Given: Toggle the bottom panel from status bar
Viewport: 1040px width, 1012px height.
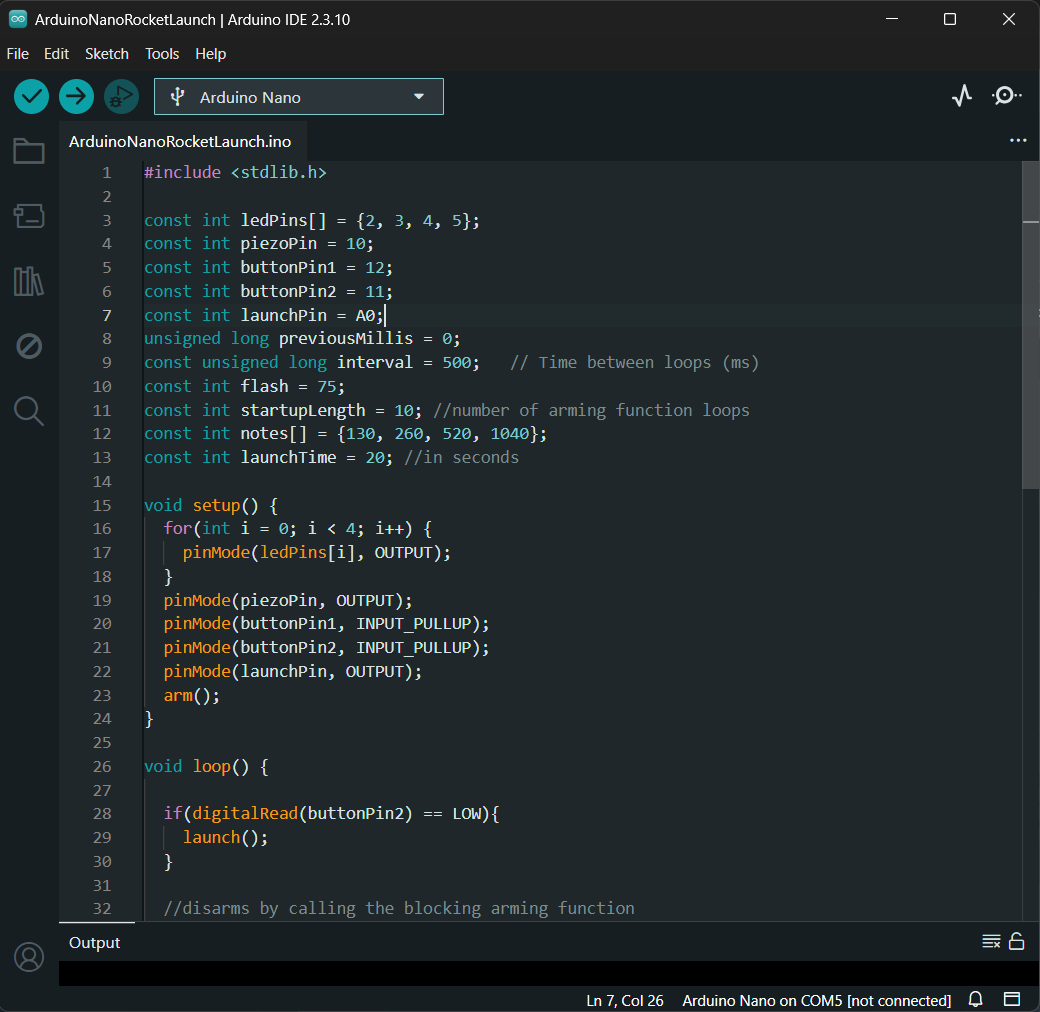Looking at the screenshot, I should coord(1011,999).
